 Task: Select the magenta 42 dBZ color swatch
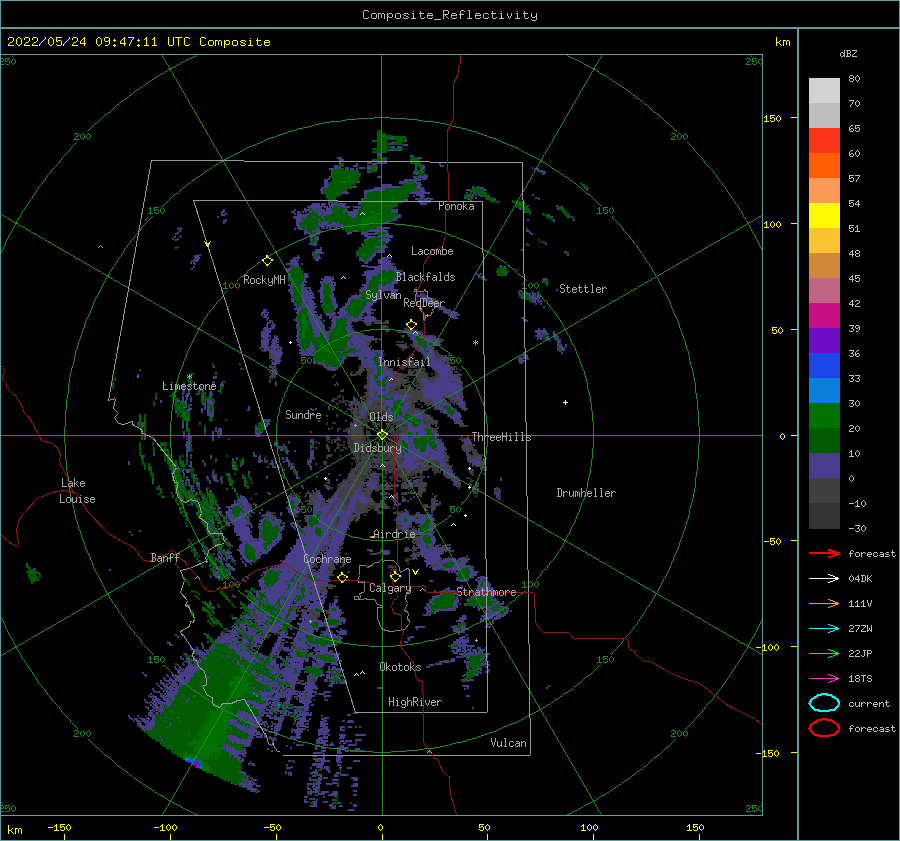click(824, 315)
